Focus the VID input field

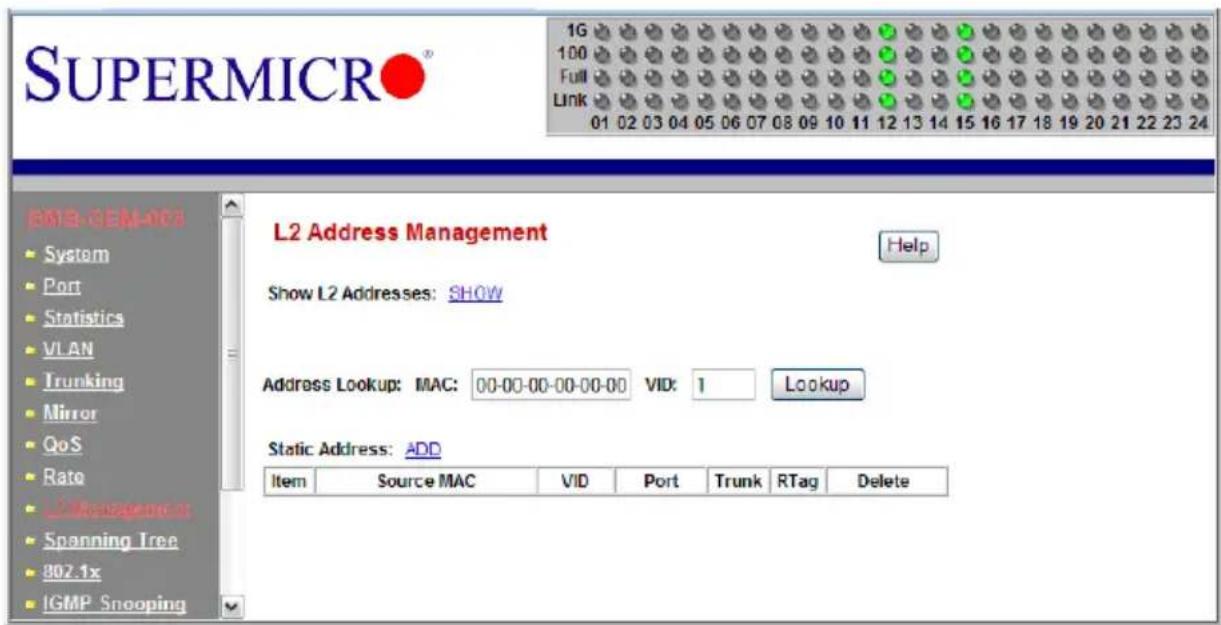click(x=722, y=385)
